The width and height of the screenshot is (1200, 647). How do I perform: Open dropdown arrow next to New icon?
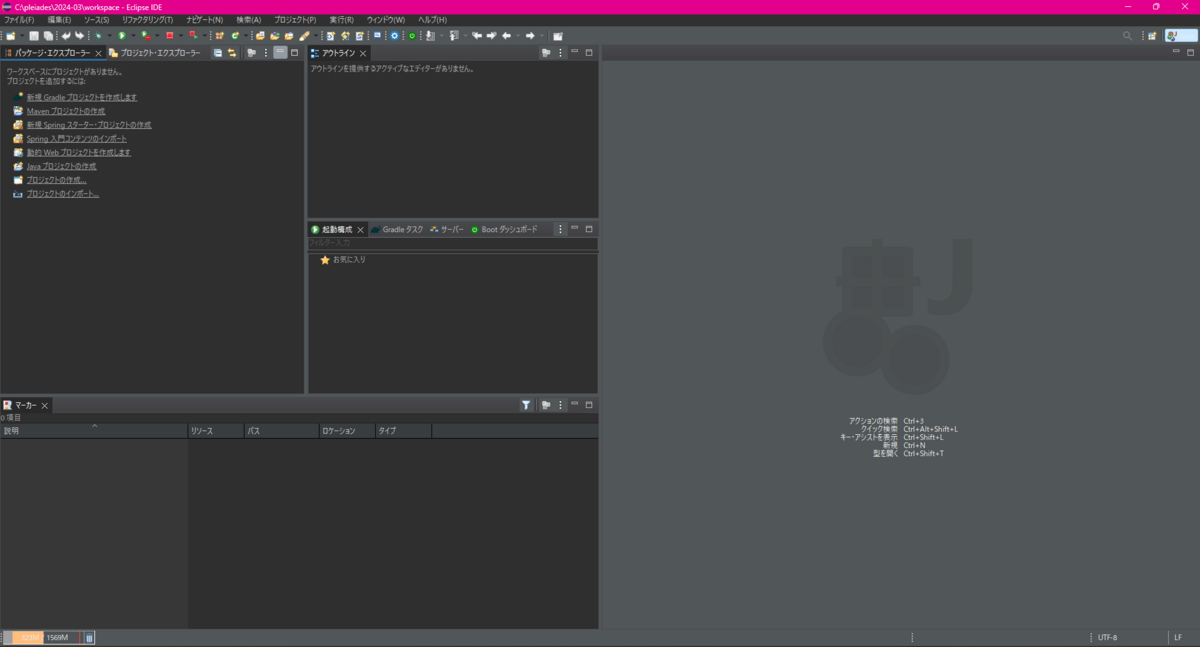coord(20,36)
